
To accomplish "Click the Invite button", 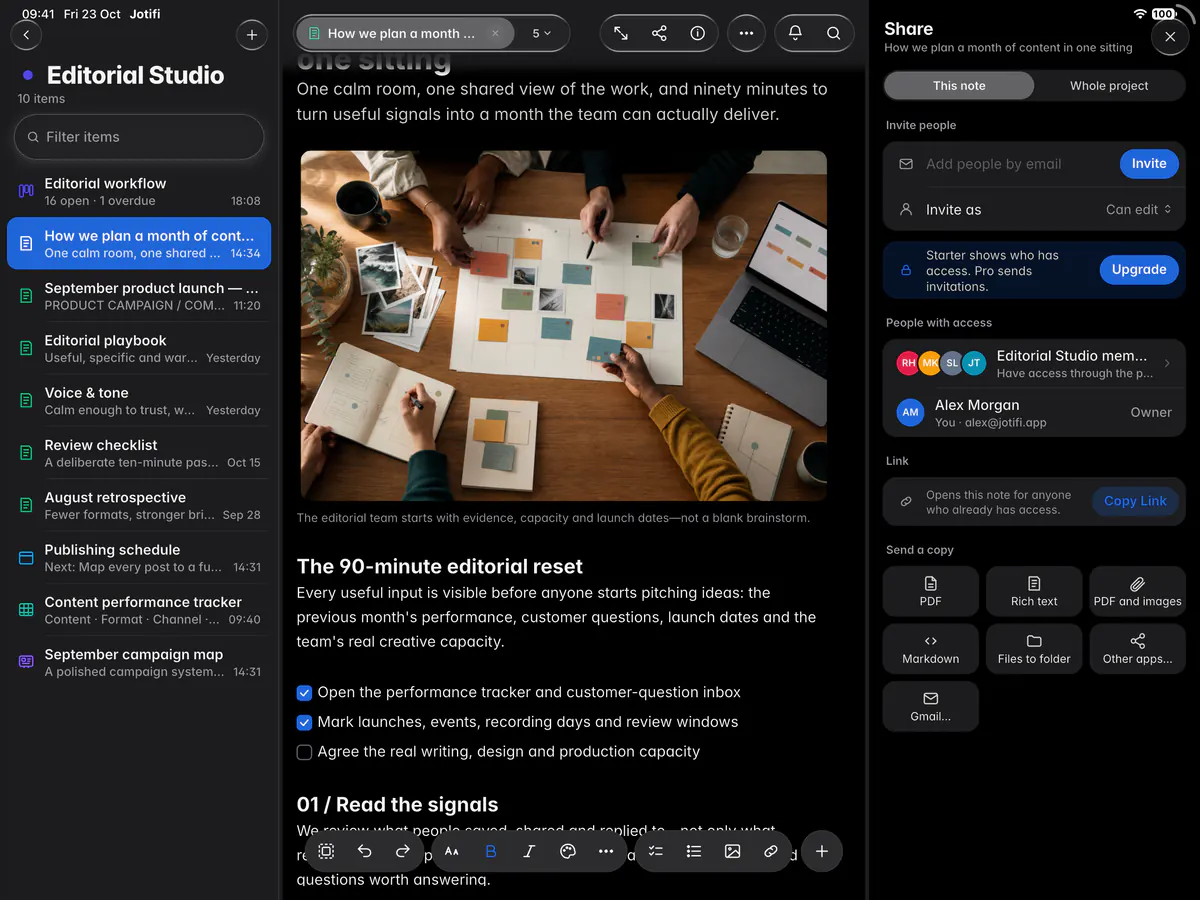I will tap(1149, 164).
